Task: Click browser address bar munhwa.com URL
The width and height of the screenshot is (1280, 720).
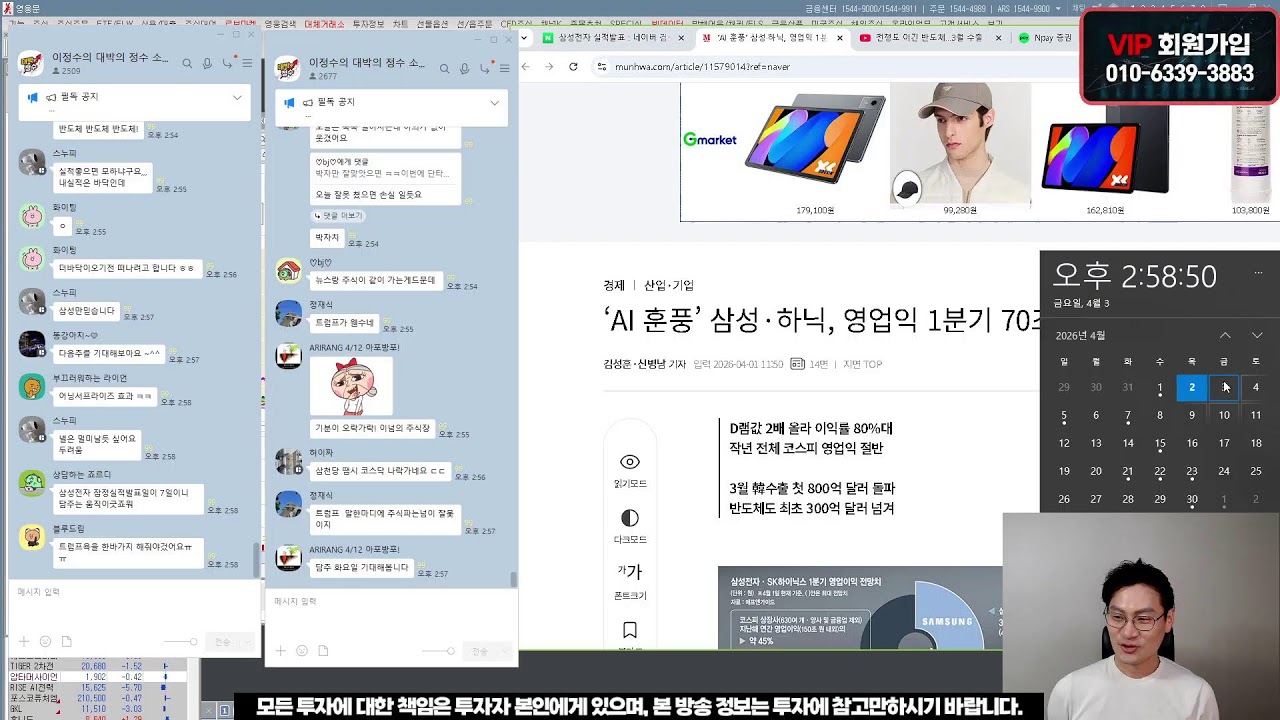Action: (702, 67)
